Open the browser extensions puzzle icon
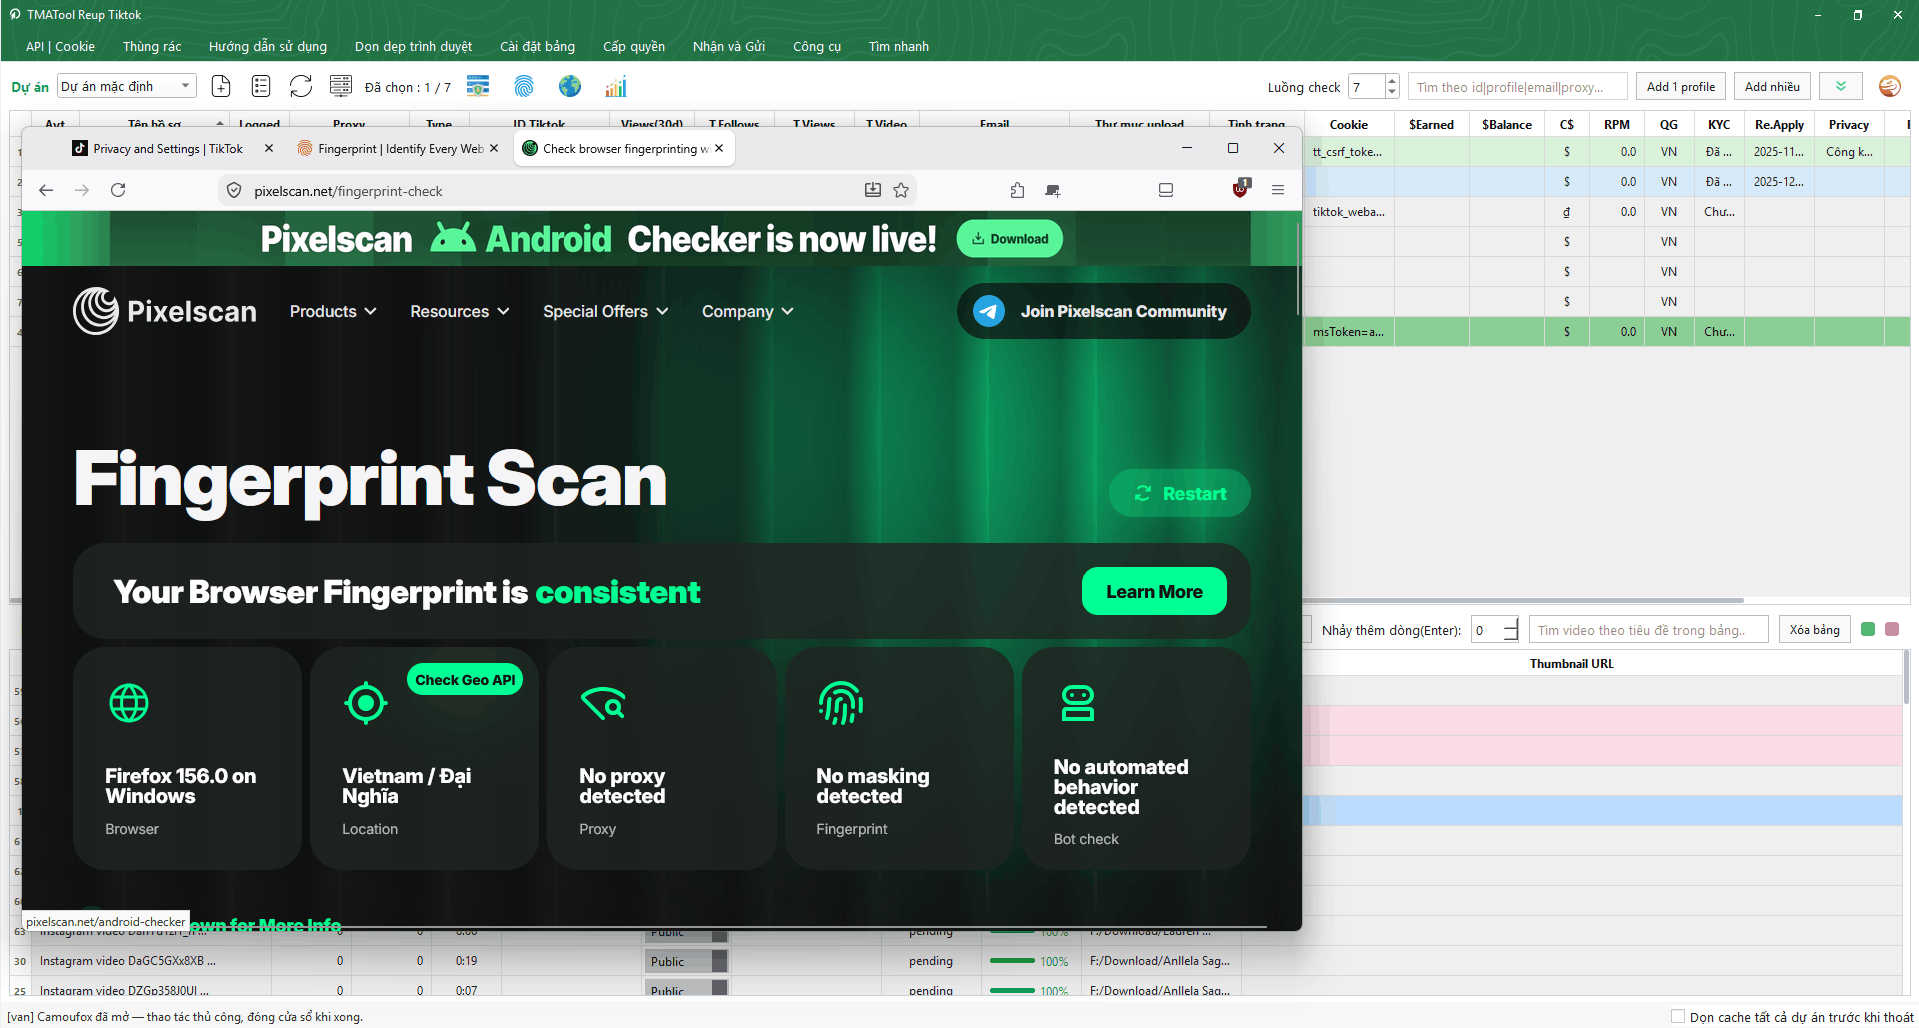The height and width of the screenshot is (1028, 1919). point(1017,190)
